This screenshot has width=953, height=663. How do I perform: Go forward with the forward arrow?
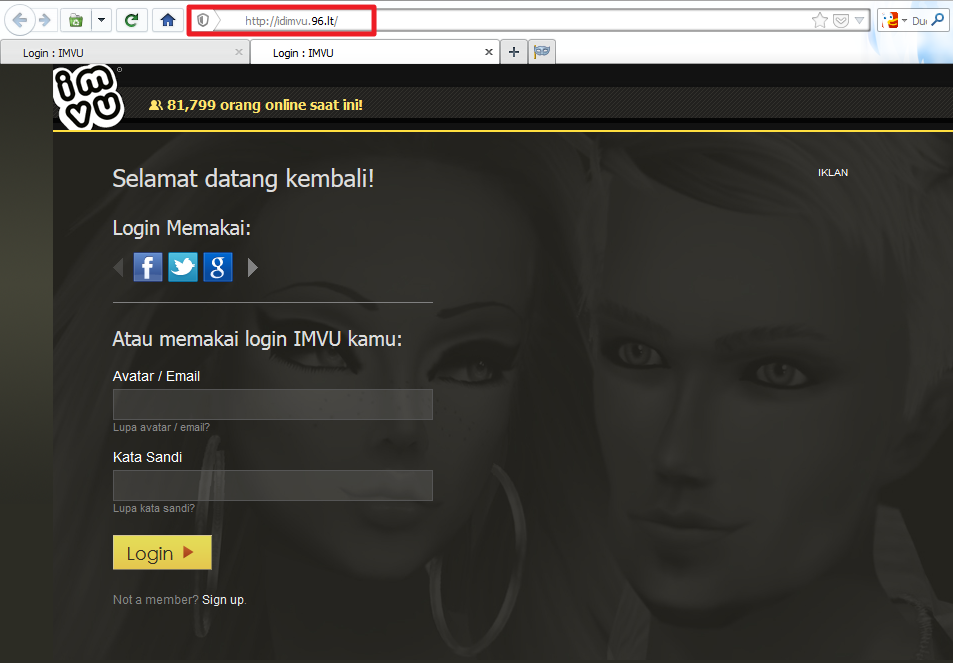click(x=44, y=21)
